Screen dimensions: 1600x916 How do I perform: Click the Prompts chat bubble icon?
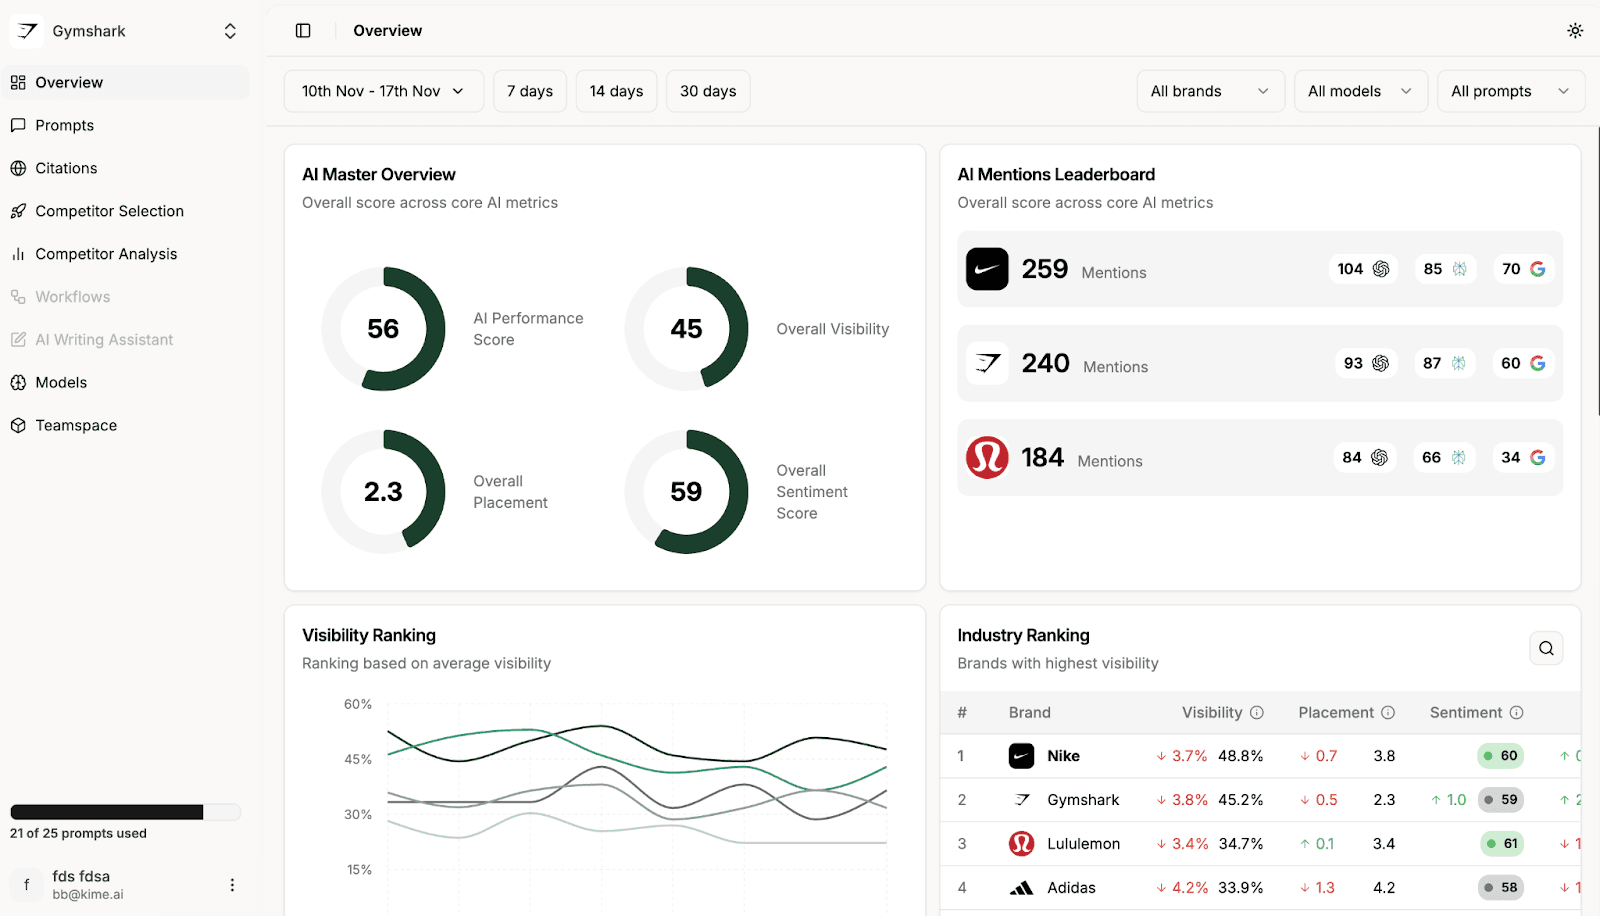pyautogui.click(x=18, y=125)
